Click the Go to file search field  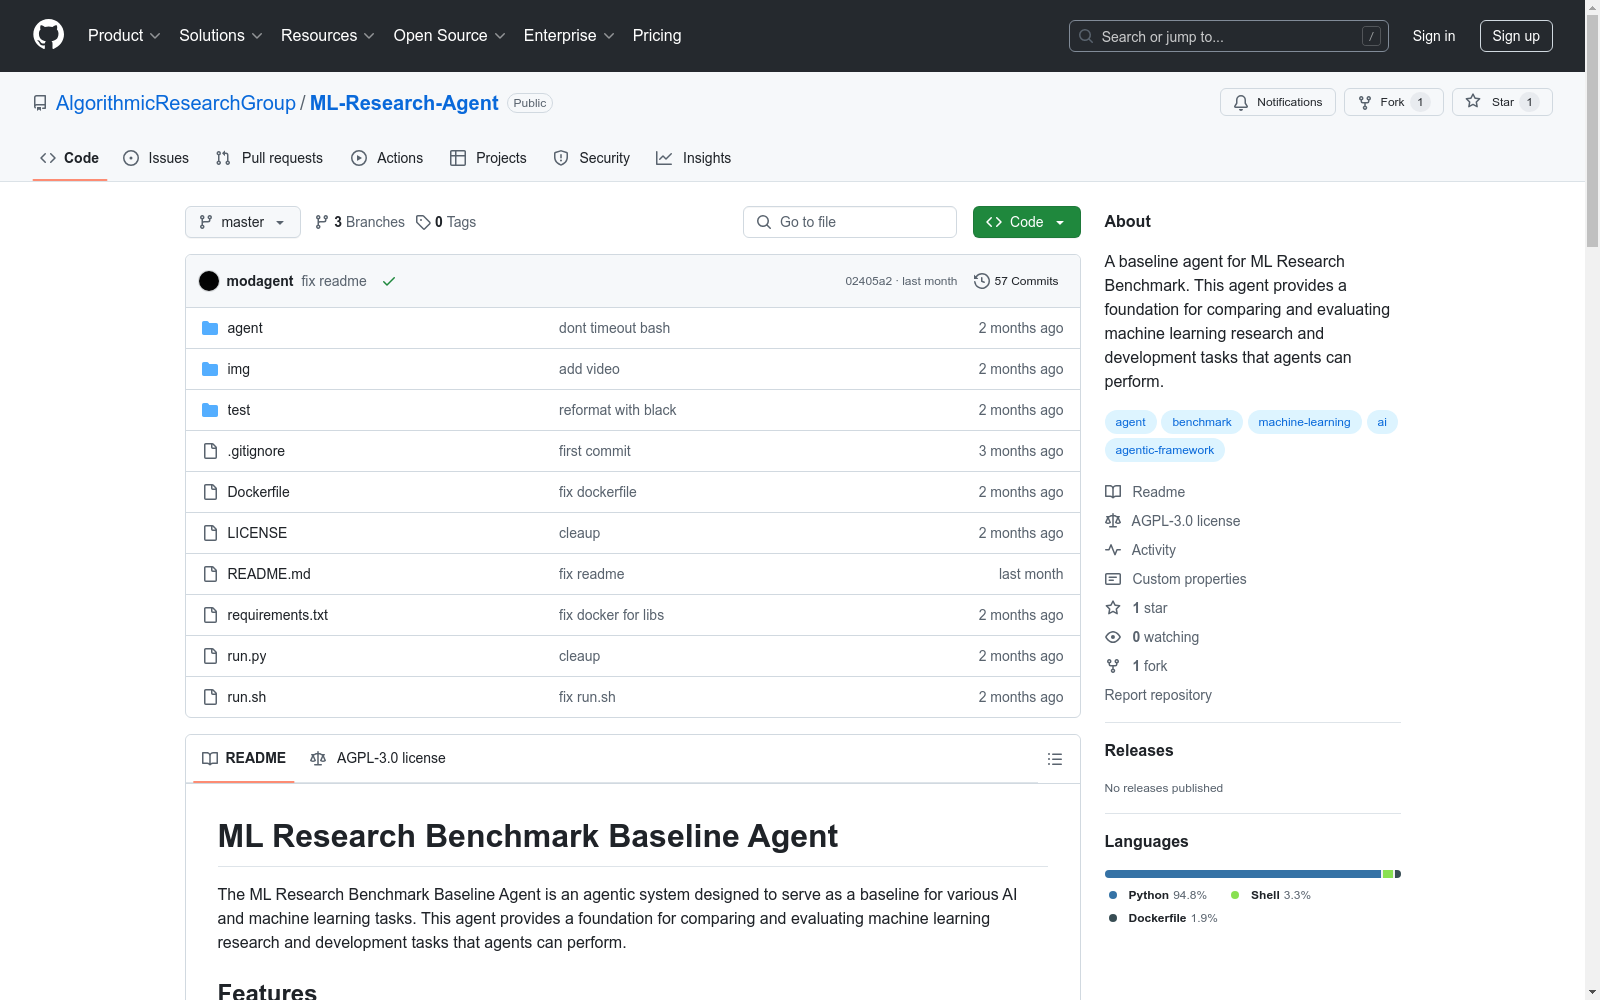click(x=850, y=222)
